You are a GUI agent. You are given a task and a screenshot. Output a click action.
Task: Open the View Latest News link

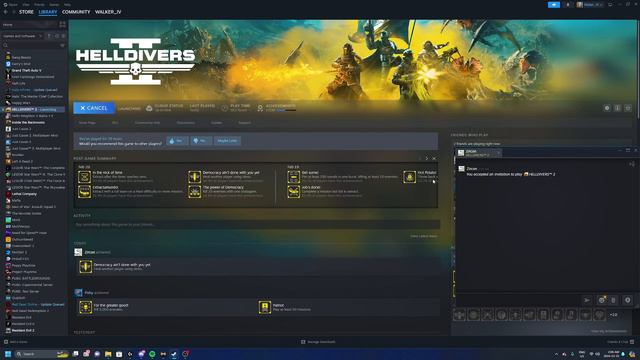[424, 236]
